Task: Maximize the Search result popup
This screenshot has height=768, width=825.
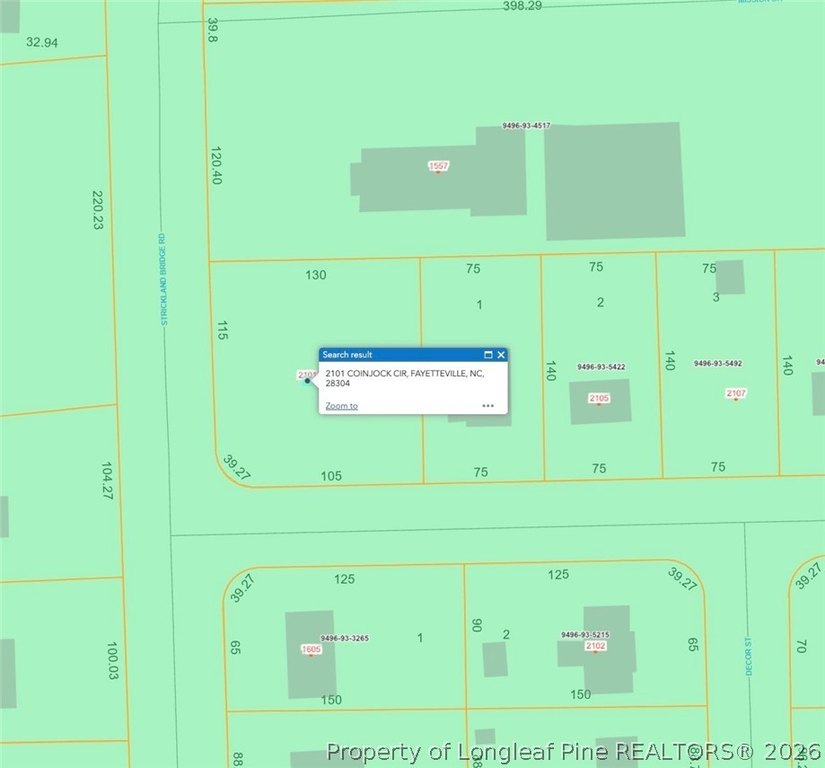Action: (488, 355)
